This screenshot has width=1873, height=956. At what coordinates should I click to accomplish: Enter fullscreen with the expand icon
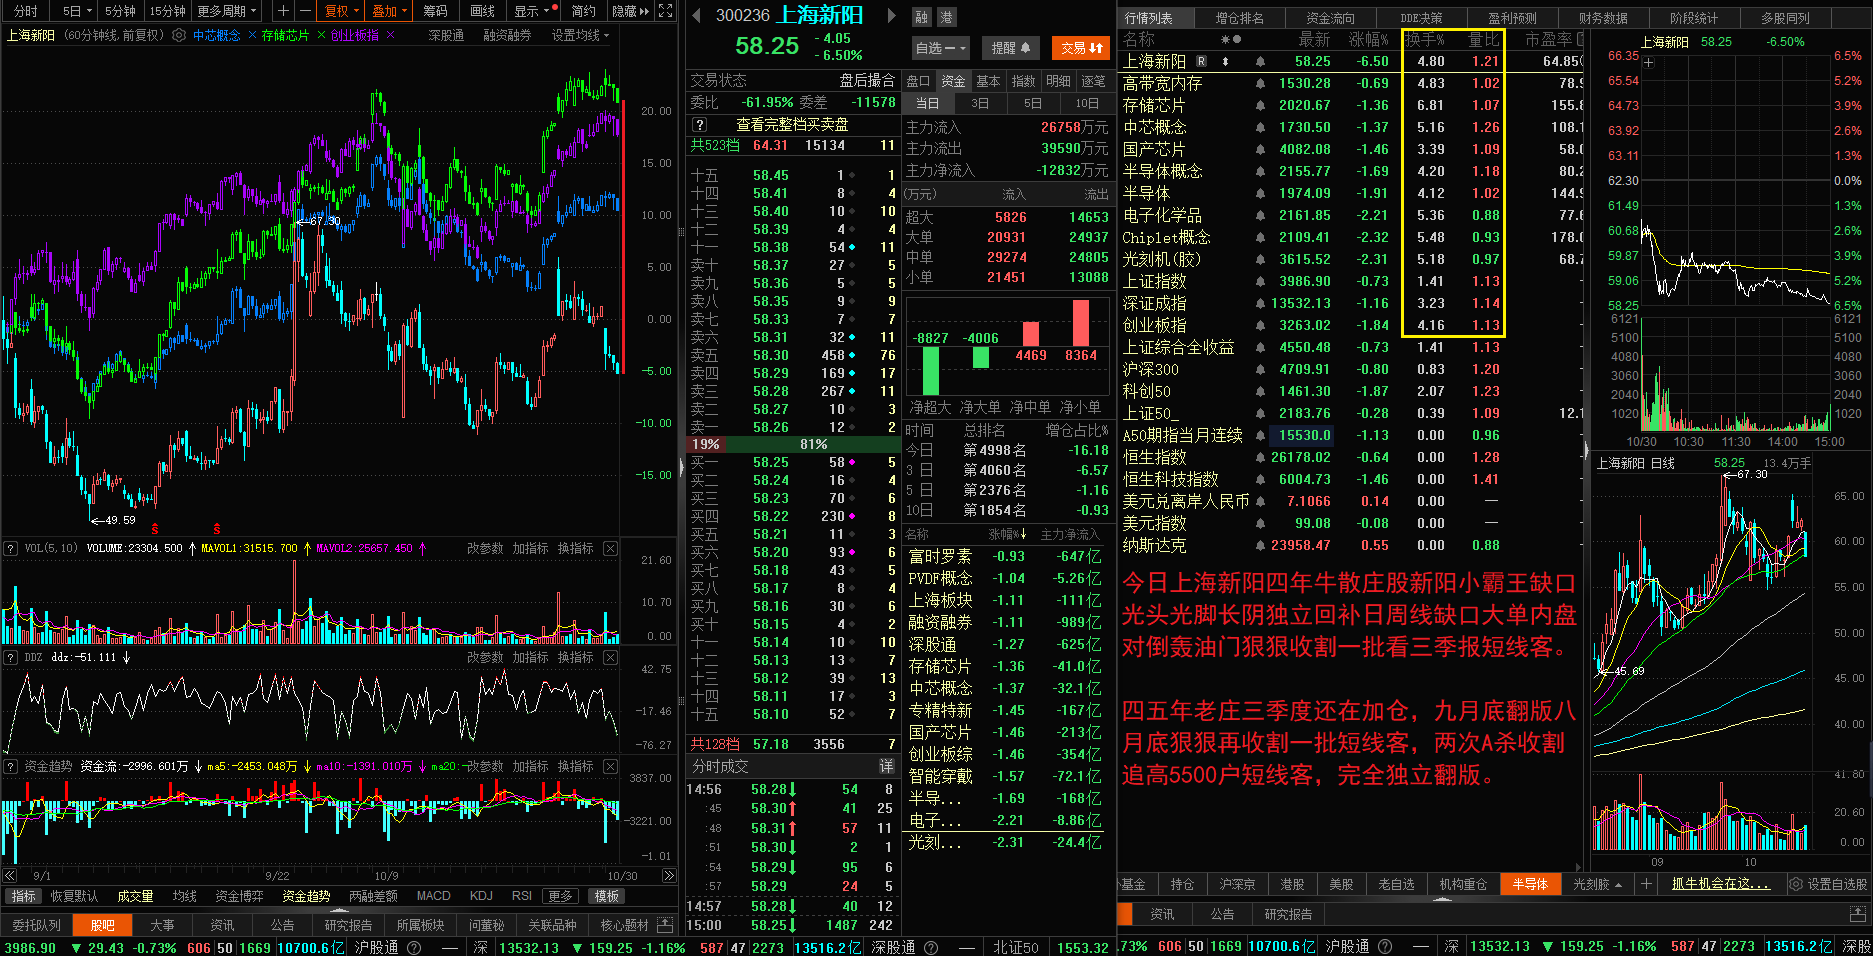coord(665,11)
